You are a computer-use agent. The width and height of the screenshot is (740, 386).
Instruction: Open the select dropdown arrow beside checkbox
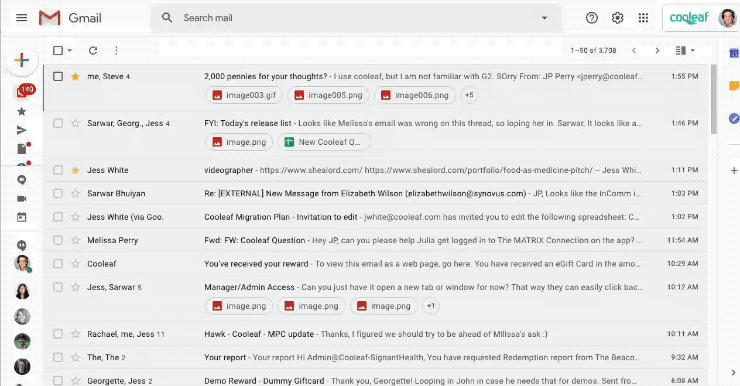pos(70,50)
